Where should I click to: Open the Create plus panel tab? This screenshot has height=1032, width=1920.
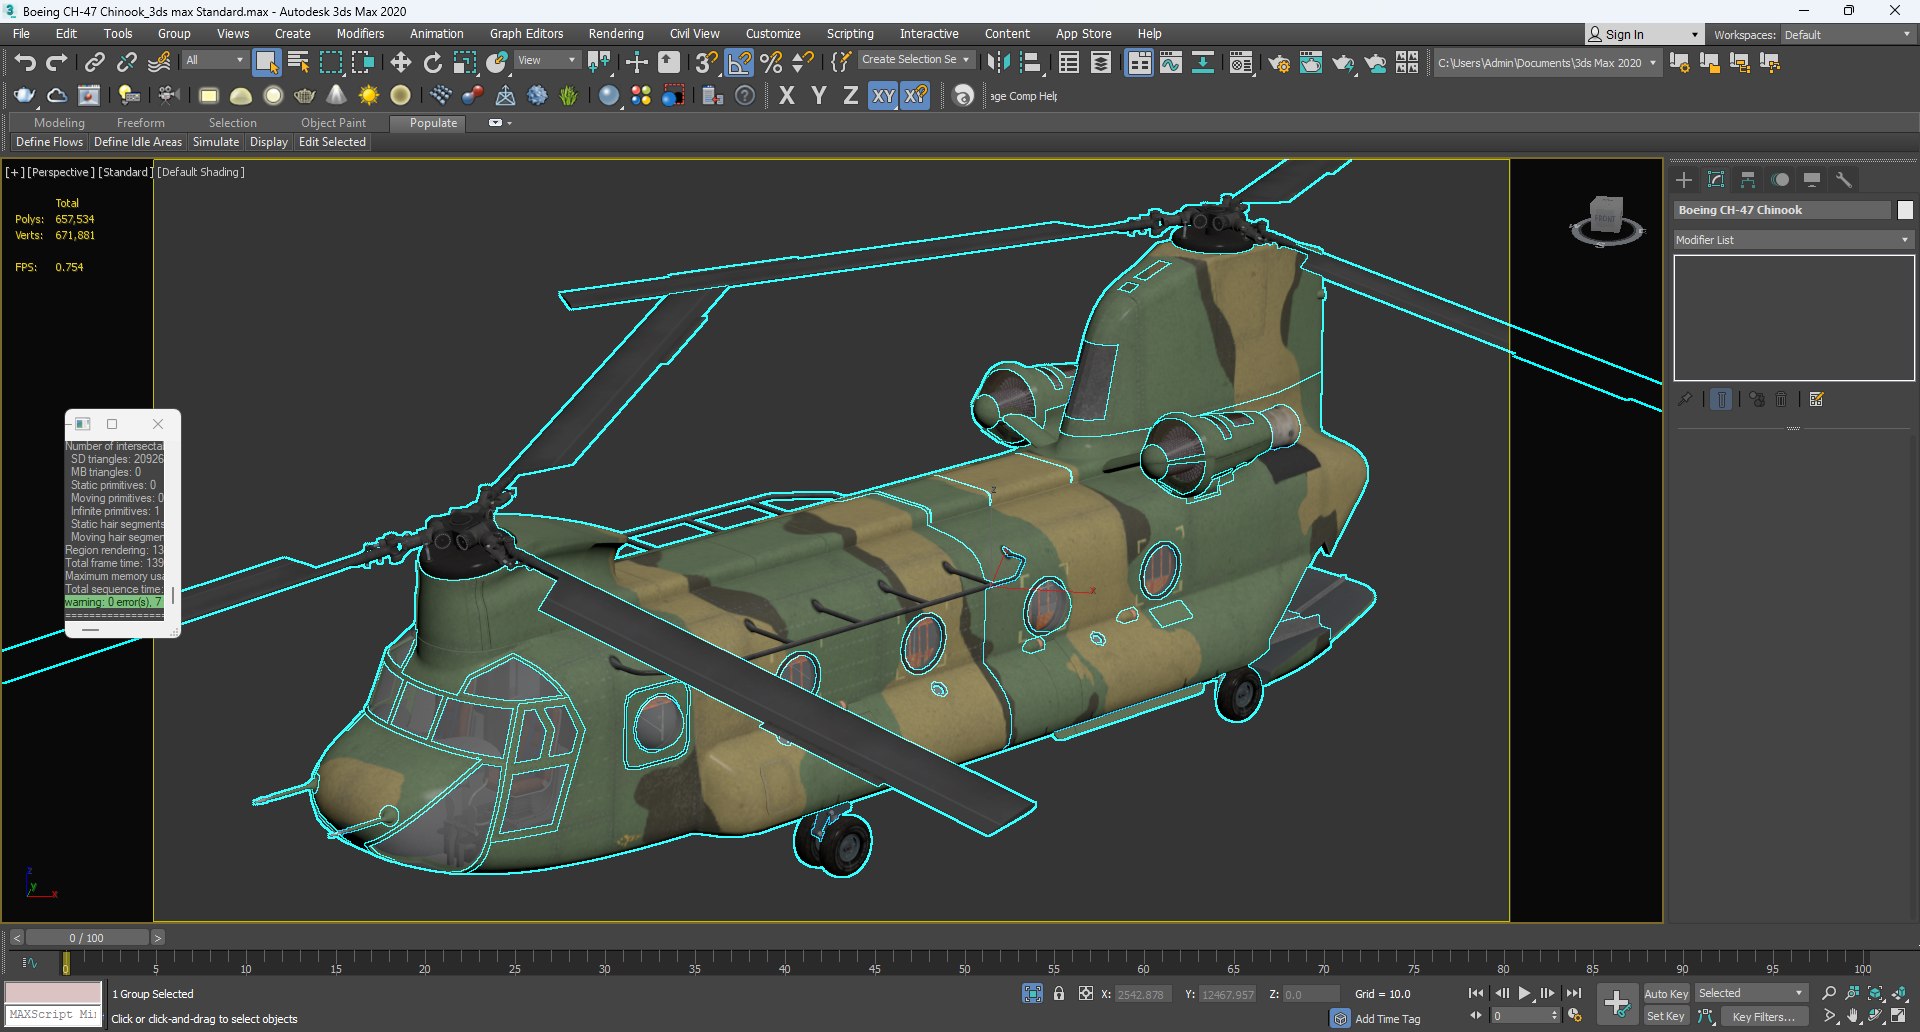(1684, 180)
